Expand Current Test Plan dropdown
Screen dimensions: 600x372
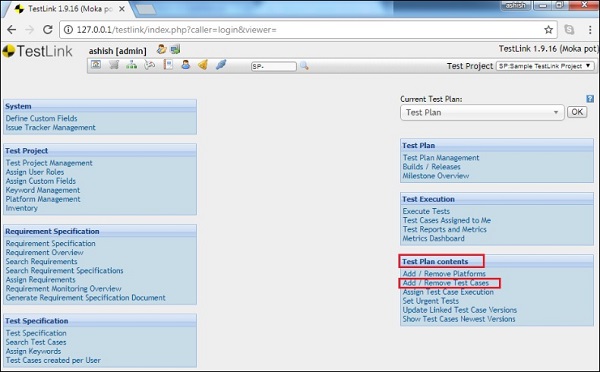tap(482, 113)
